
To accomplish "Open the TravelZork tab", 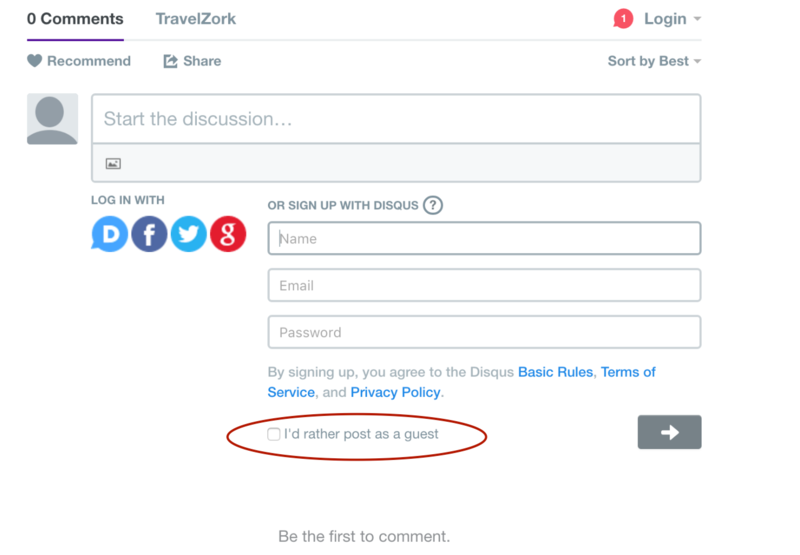I will [x=196, y=19].
